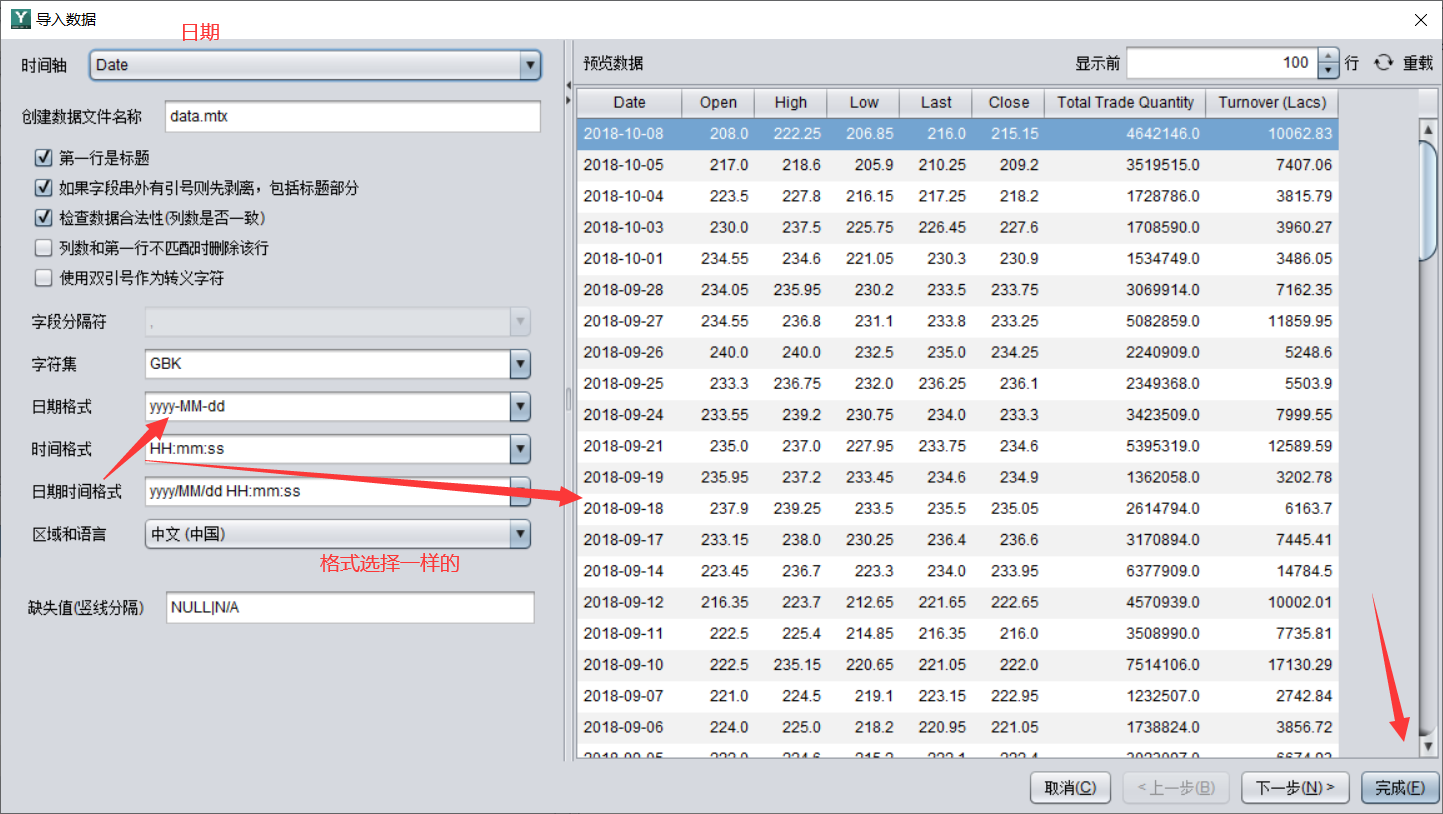The image size is (1443, 814).
Task: Open the 时间轴 Date dropdown
Action: (x=530, y=65)
